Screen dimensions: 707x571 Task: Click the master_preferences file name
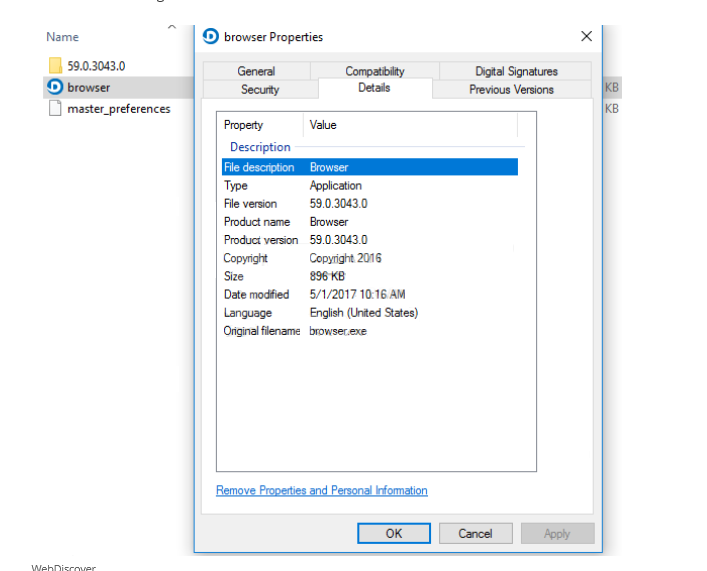click(119, 109)
